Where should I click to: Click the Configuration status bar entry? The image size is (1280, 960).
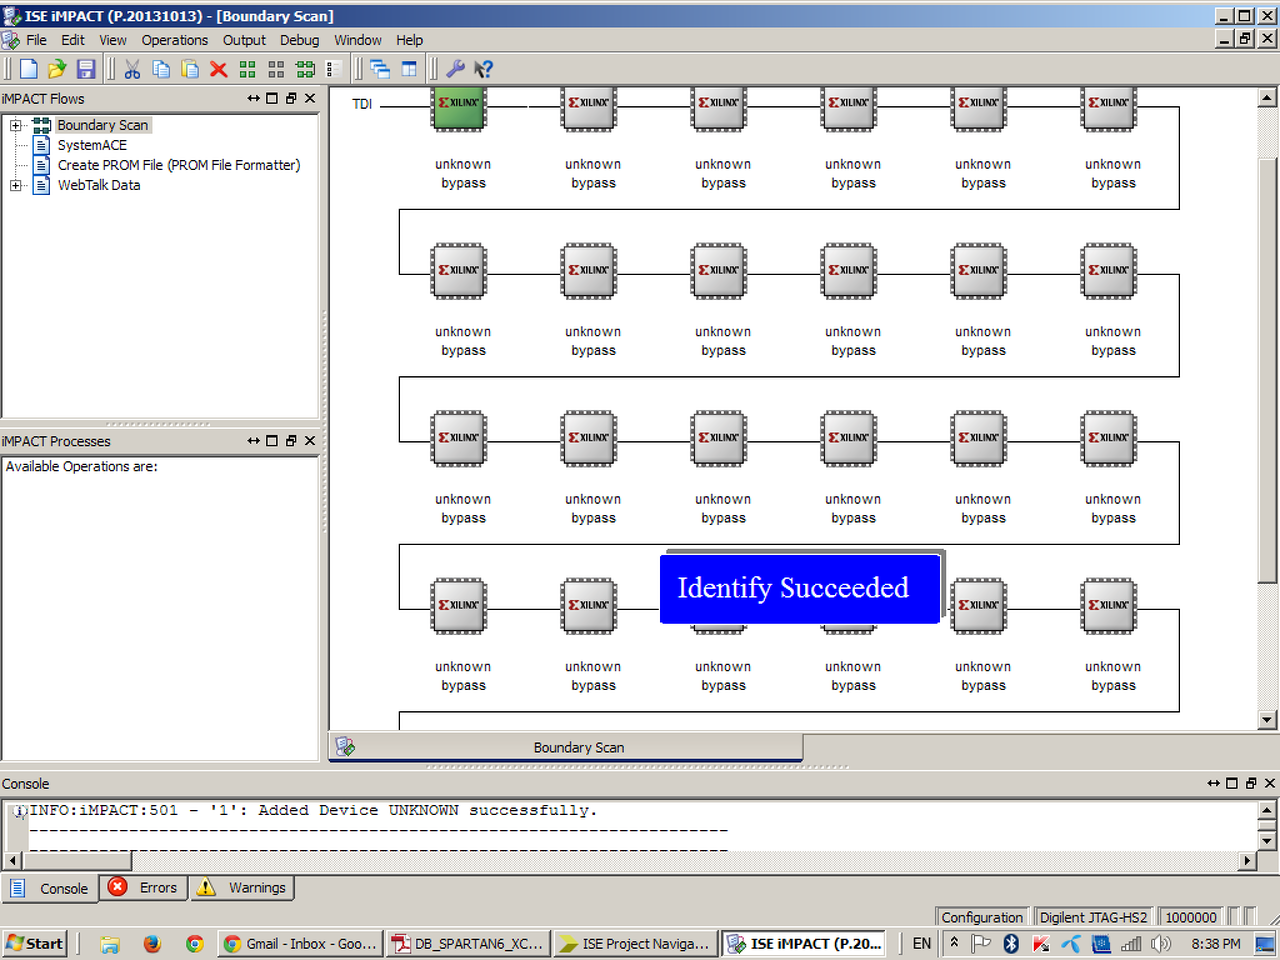click(982, 917)
